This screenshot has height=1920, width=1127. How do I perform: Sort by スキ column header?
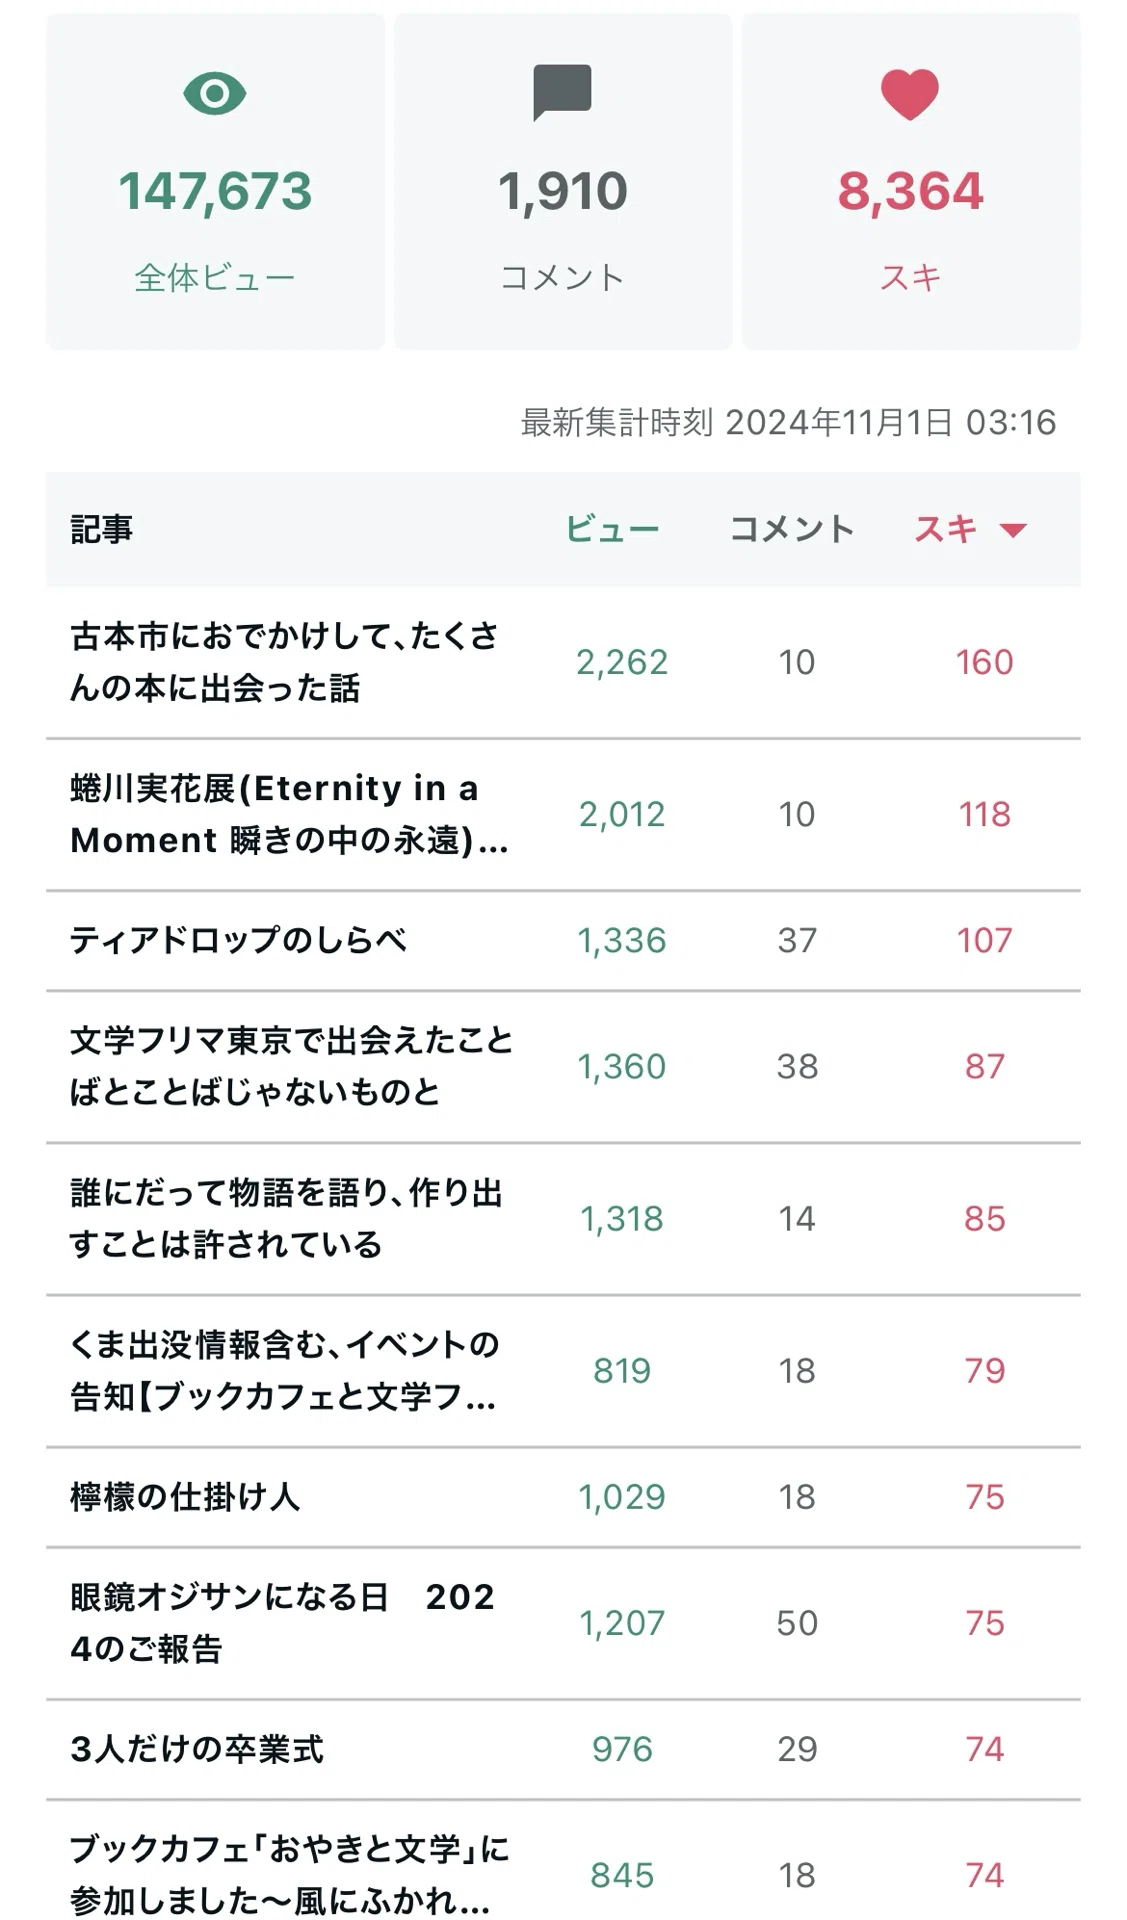(x=946, y=529)
